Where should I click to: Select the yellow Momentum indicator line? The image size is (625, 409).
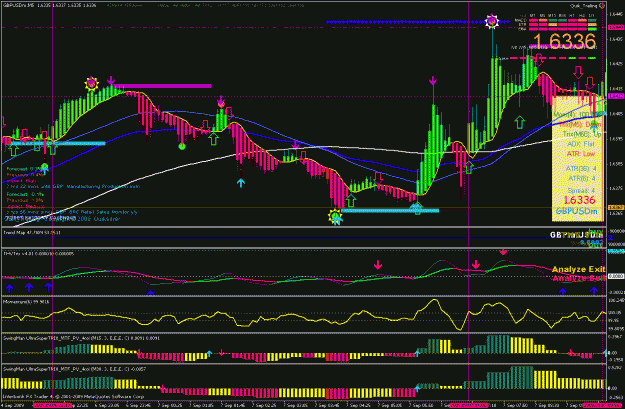[304, 315]
